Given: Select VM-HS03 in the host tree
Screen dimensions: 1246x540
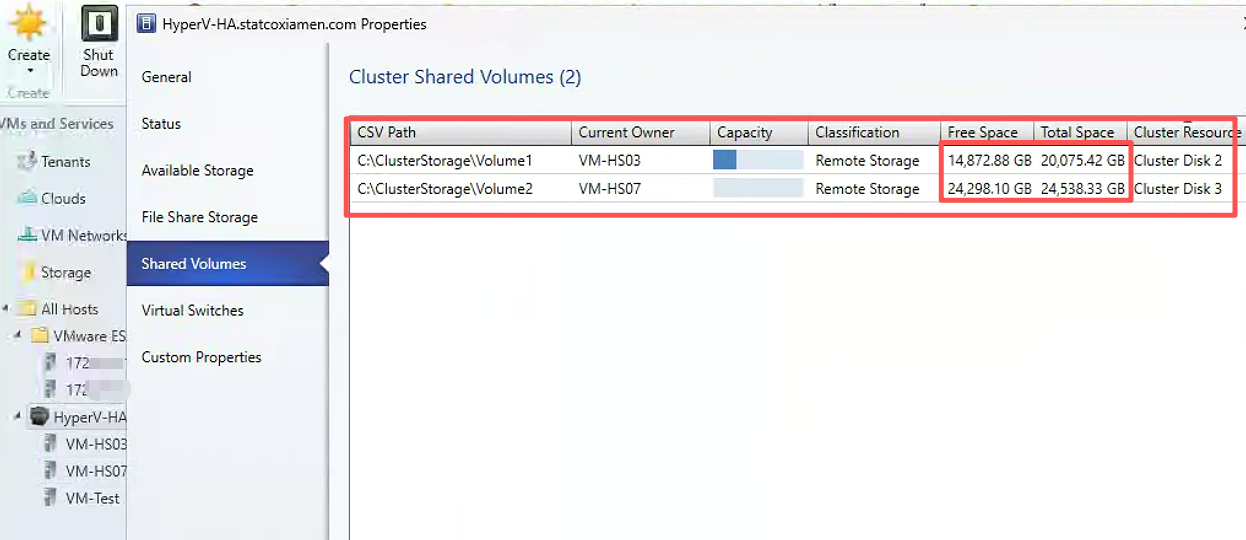Looking at the screenshot, I should pos(96,444).
